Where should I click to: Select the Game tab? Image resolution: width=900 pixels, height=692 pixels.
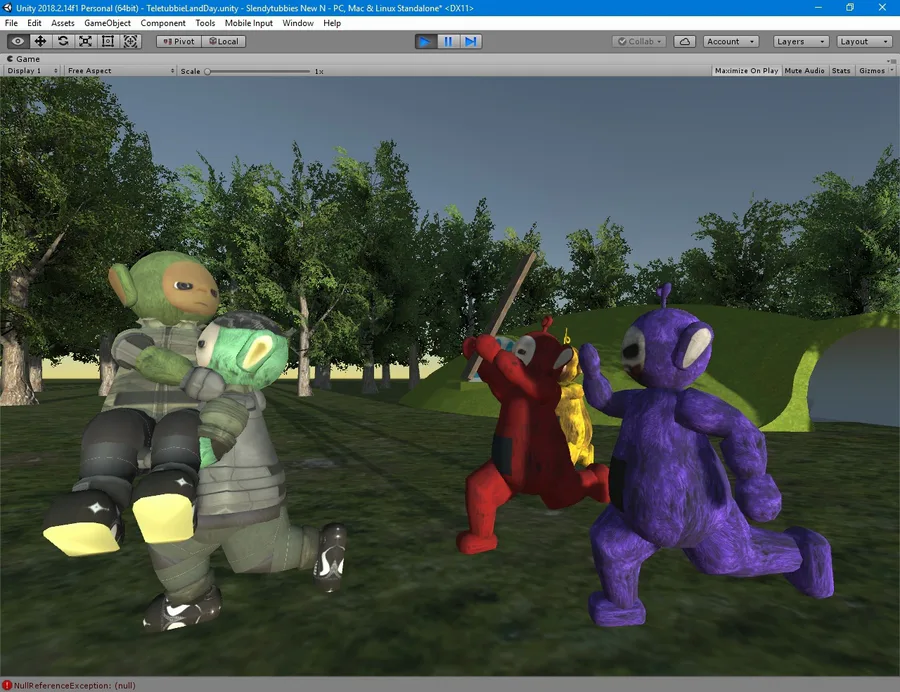coord(24,59)
